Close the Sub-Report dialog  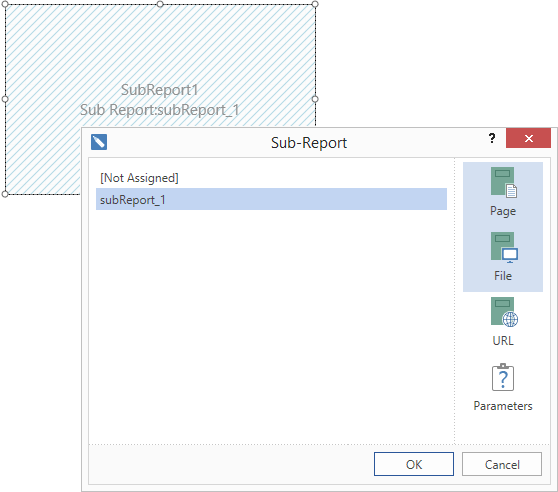[528, 138]
